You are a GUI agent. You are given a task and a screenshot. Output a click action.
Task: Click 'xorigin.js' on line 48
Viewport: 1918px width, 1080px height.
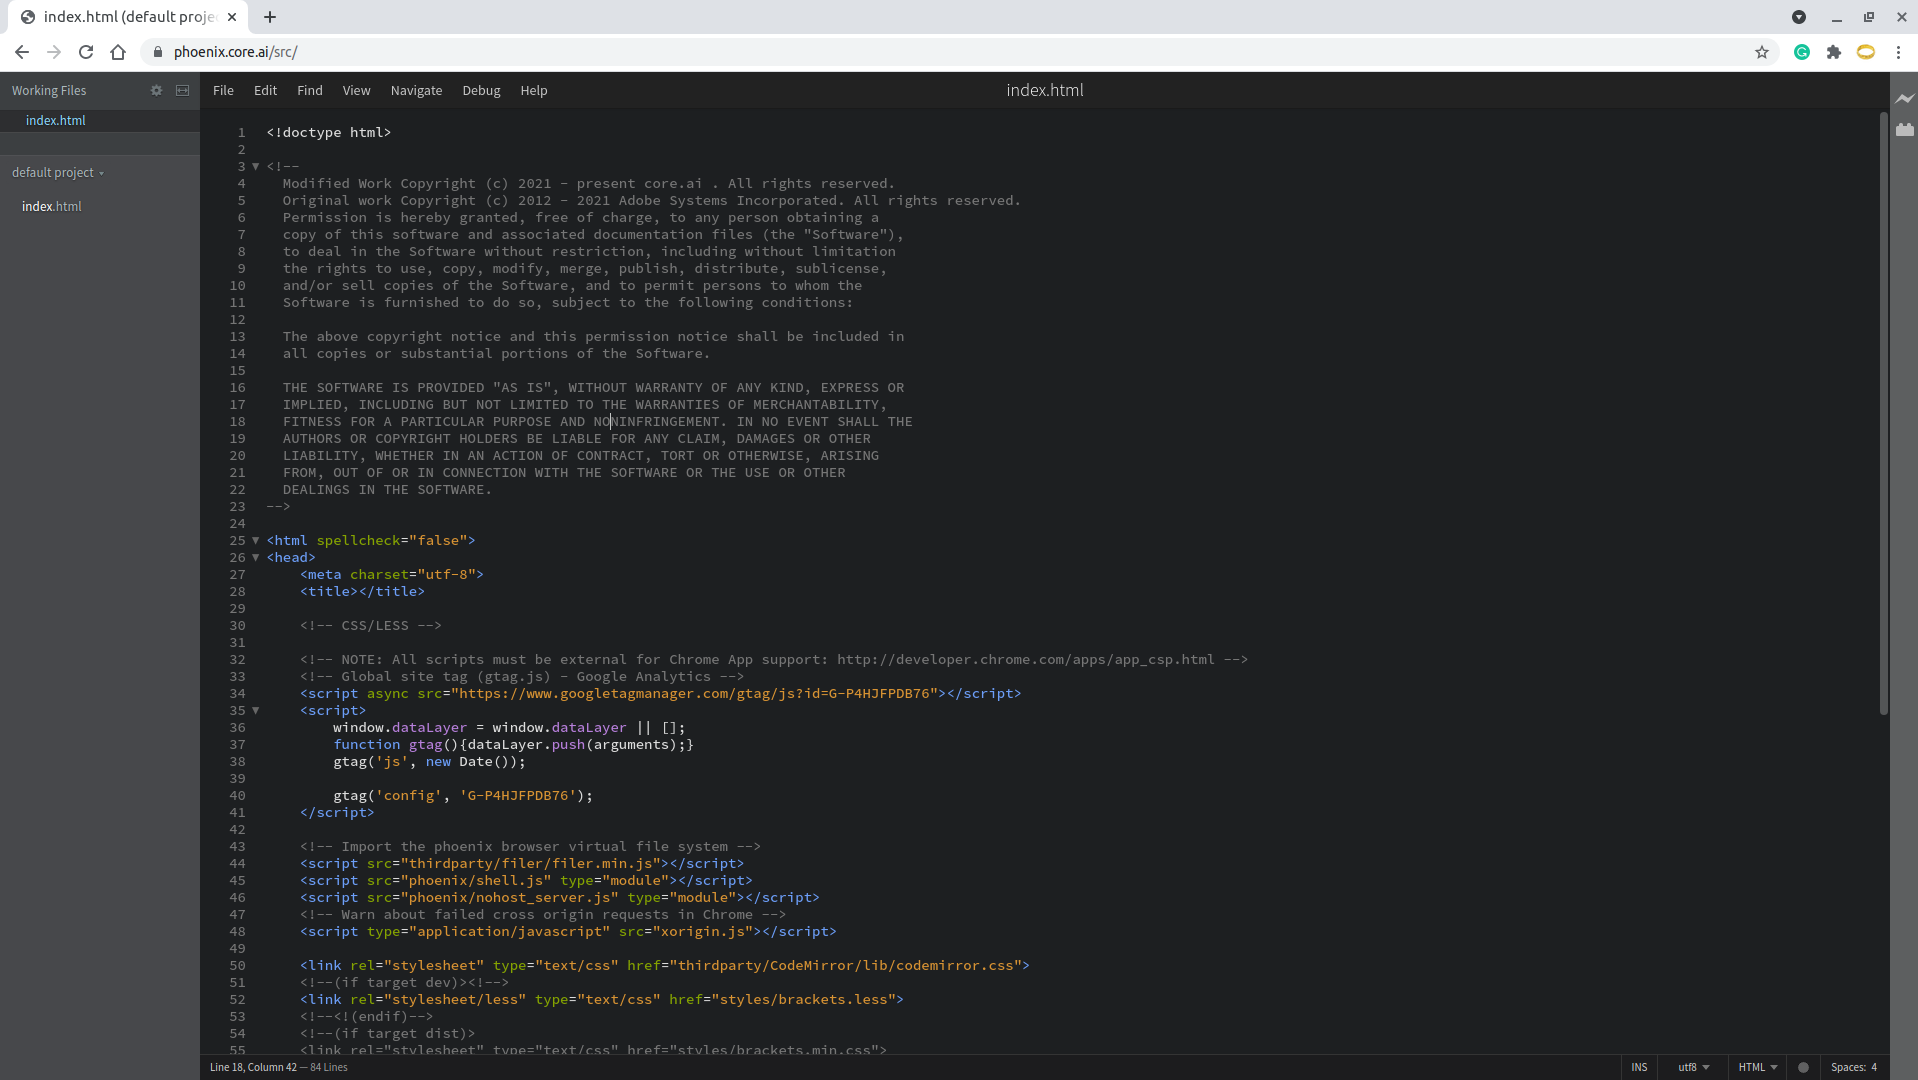(702, 932)
